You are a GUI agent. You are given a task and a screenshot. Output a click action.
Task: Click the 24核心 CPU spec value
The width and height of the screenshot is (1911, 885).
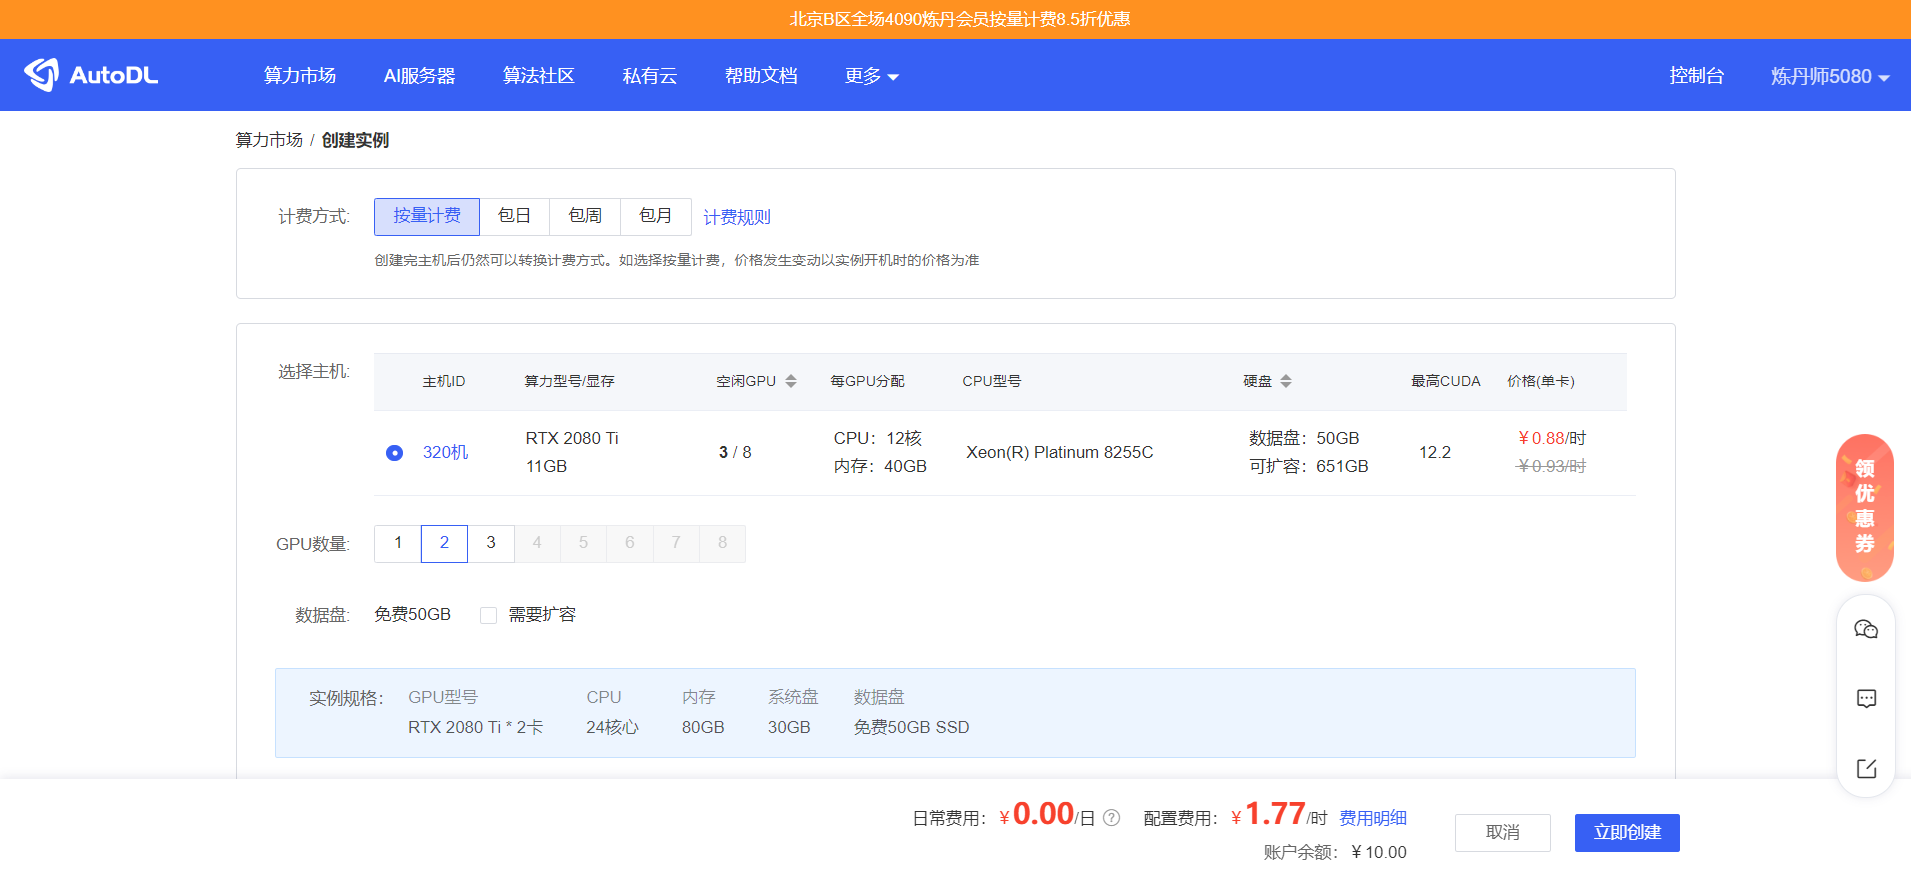coord(612,728)
